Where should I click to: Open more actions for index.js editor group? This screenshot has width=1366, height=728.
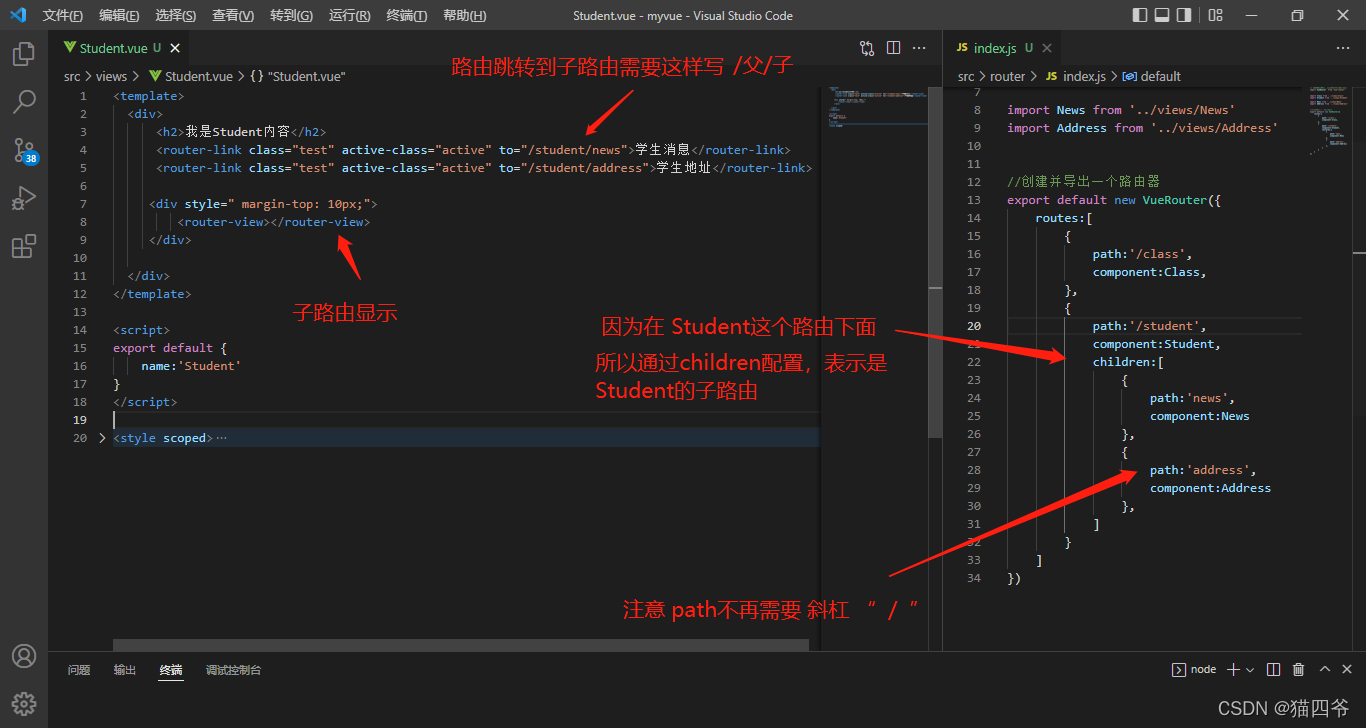[1343, 48]
